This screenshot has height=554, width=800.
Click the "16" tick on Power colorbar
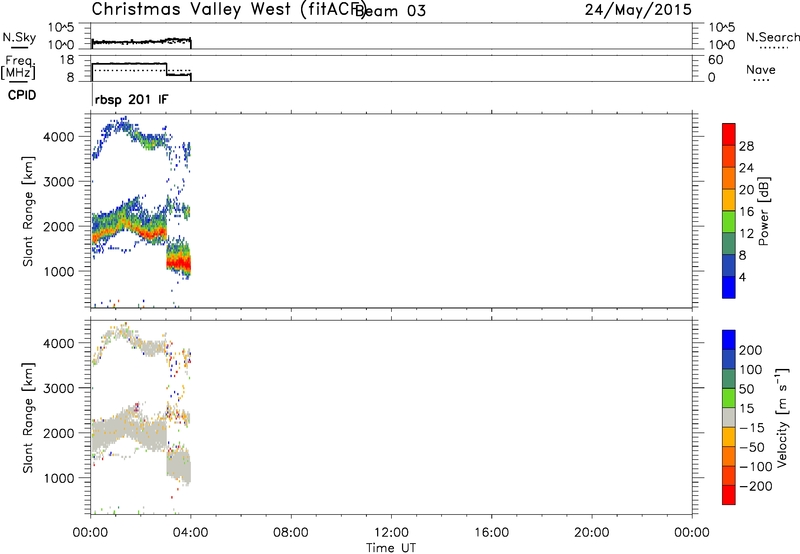[746, 212]
